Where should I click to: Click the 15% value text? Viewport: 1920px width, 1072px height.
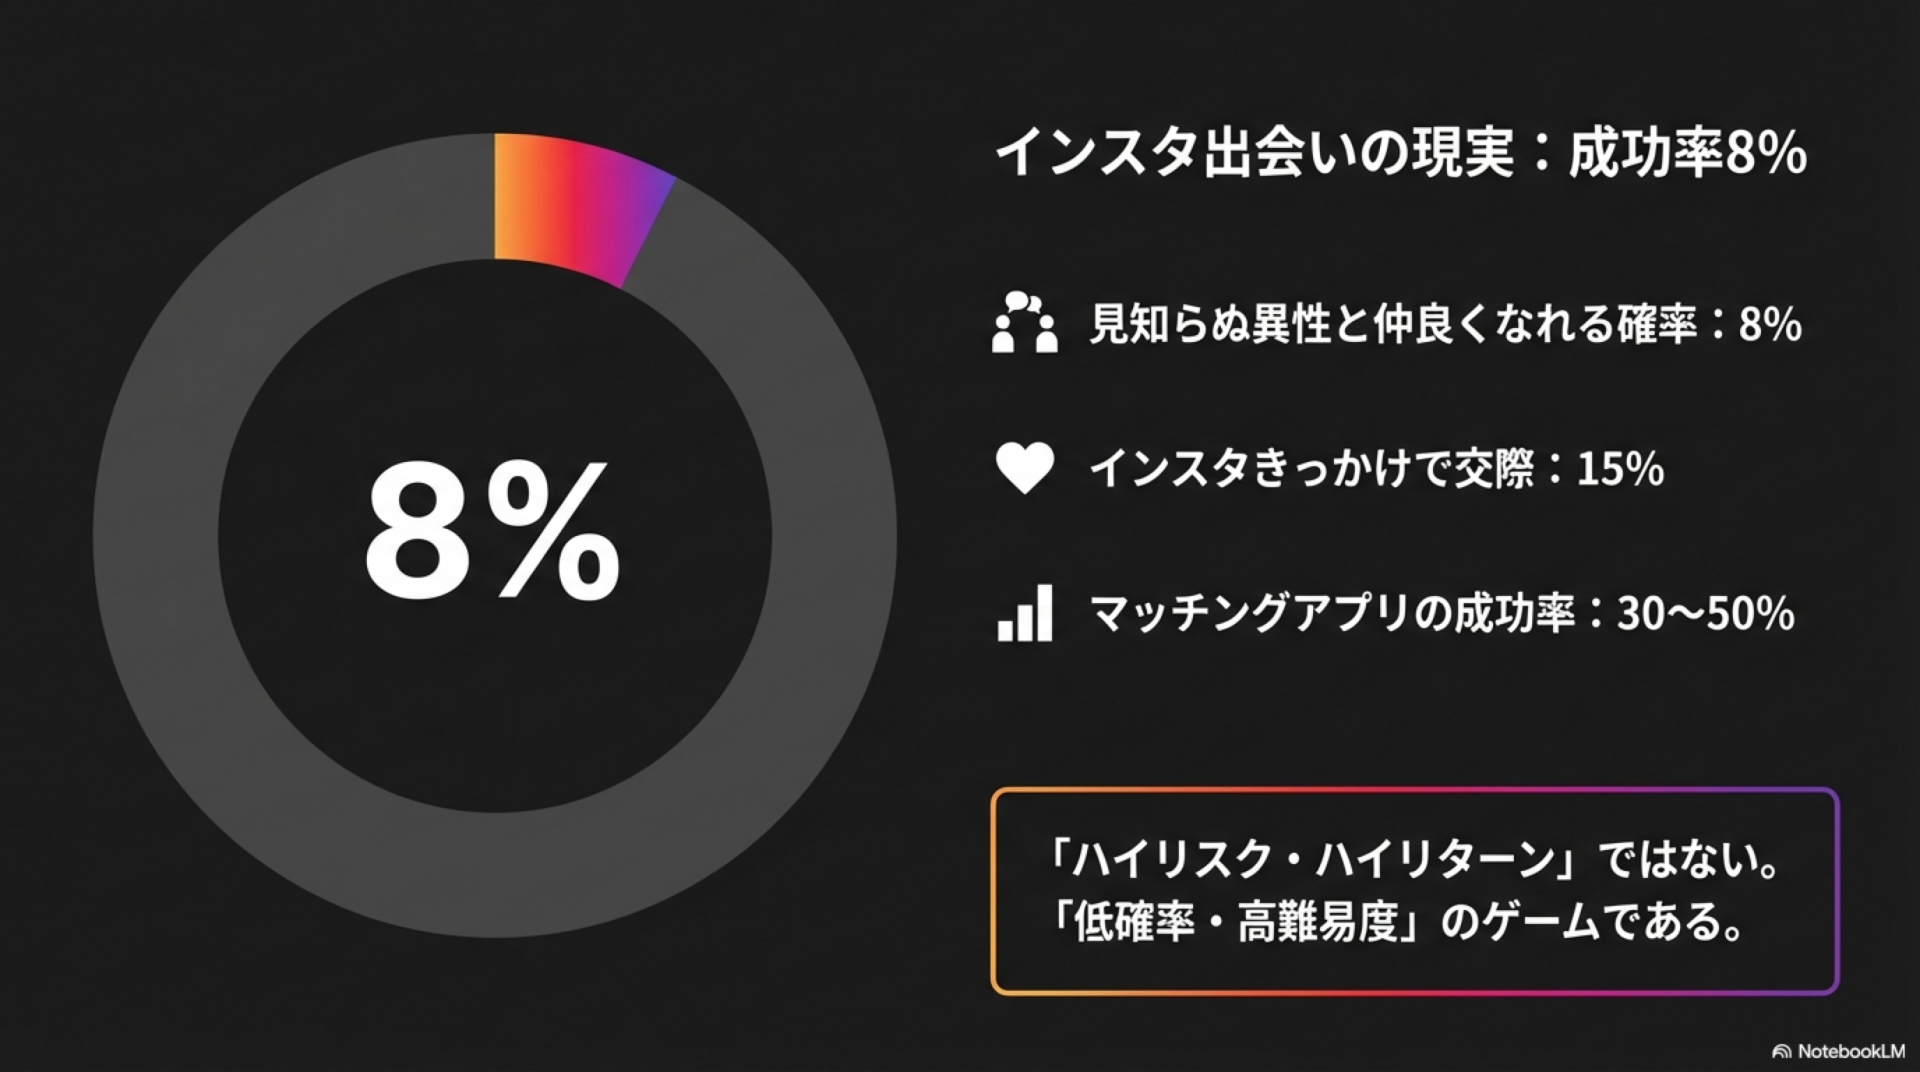point(1621,468)
